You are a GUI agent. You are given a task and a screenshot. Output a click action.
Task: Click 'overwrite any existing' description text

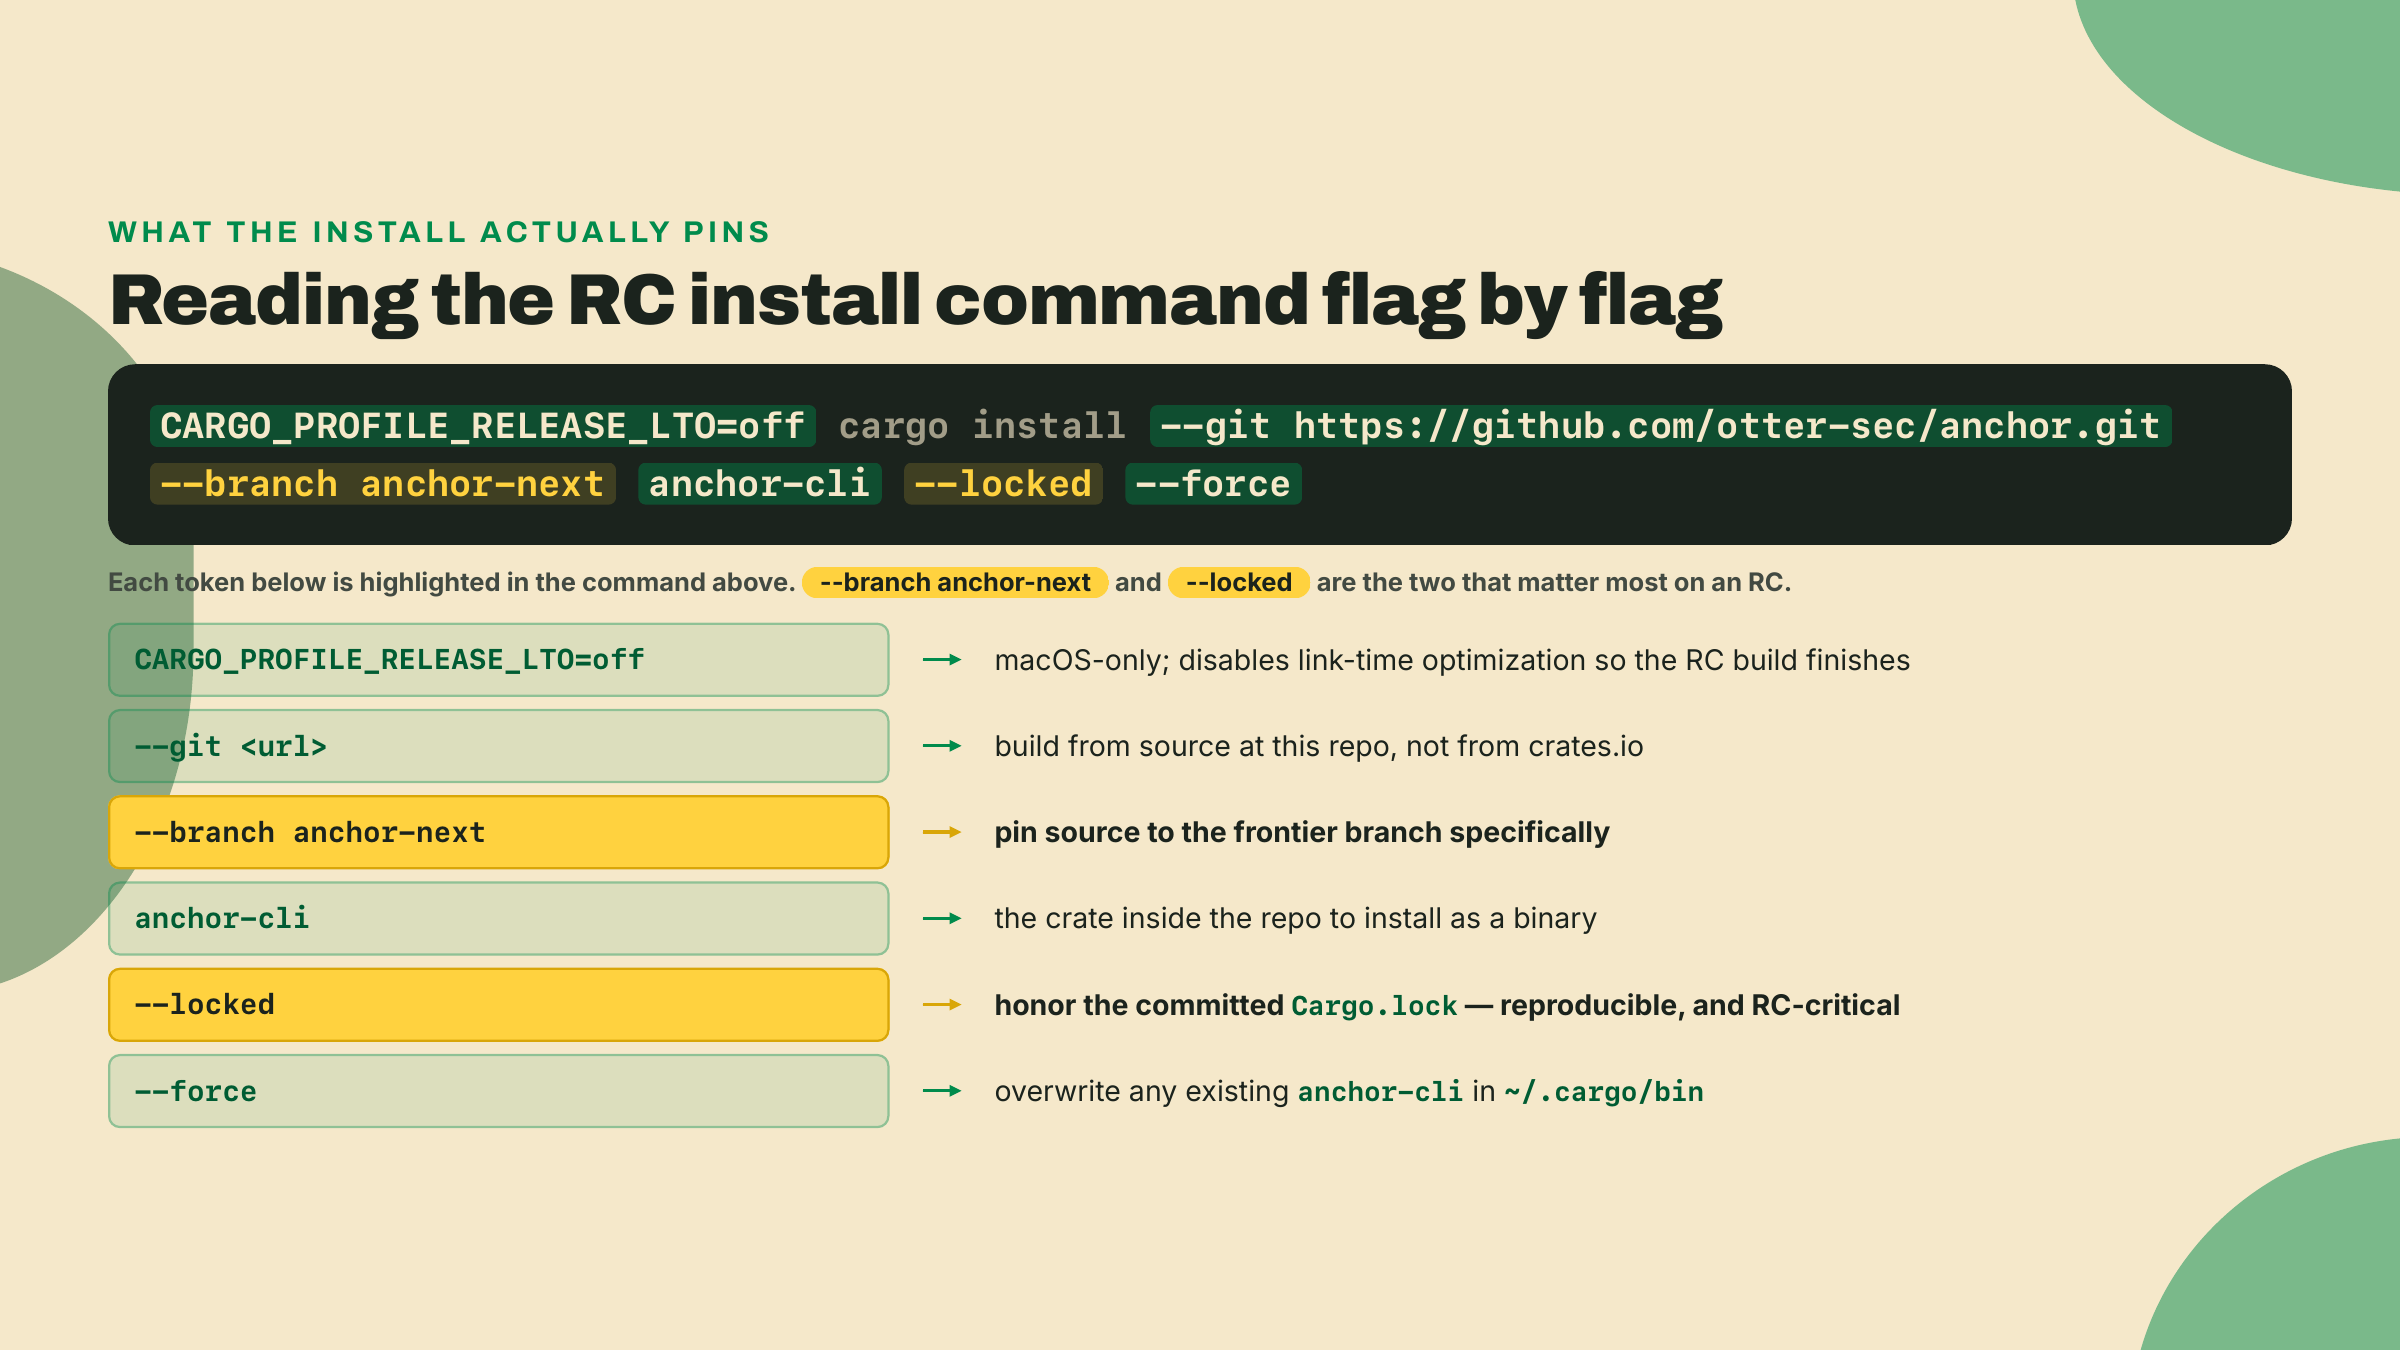(1142, 1091)
